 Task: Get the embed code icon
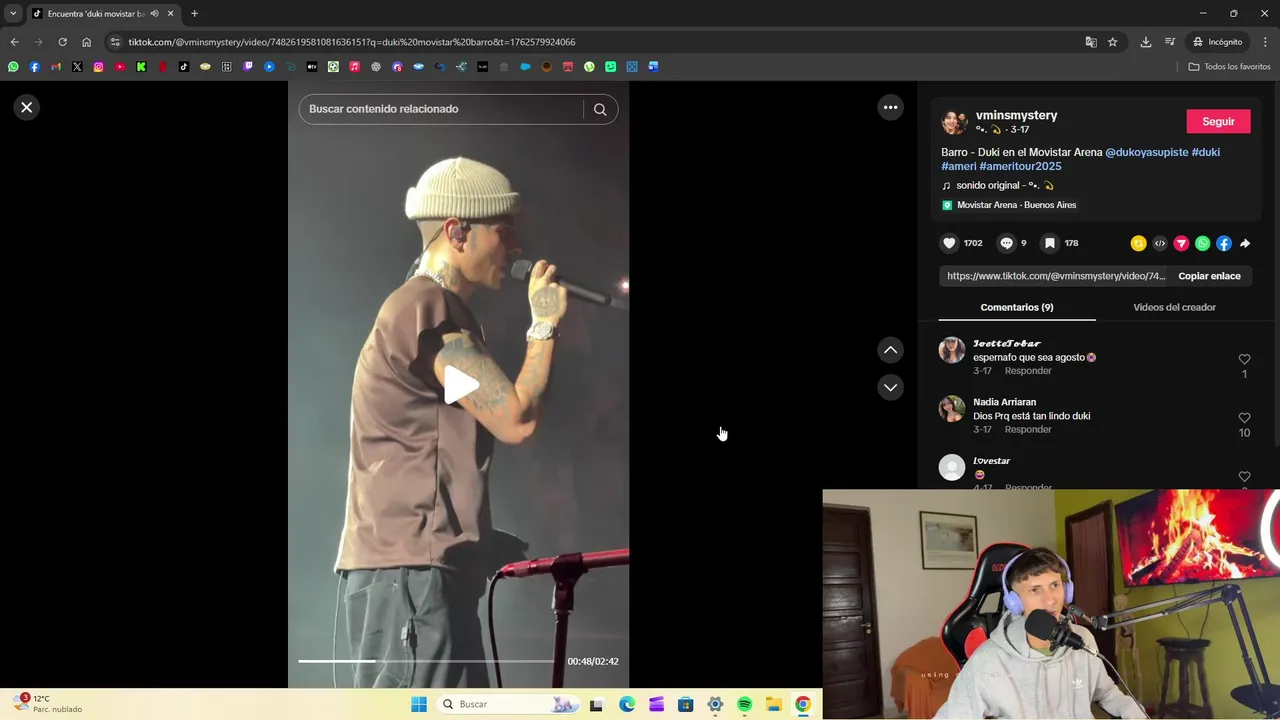pyautogui.click(x=1160, y=243)
